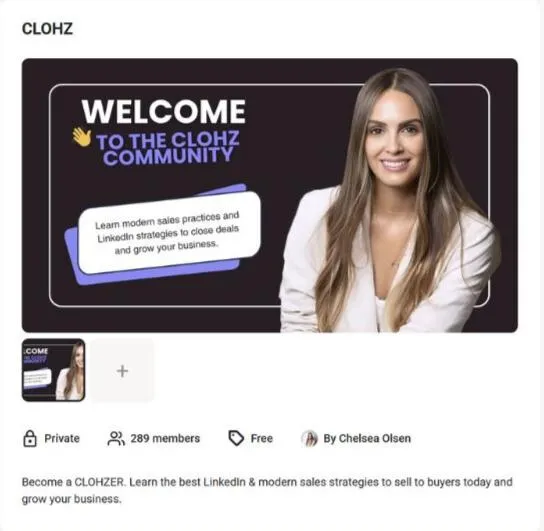Click the 289 members label
The image size is (544, 531).
(165, 438)
